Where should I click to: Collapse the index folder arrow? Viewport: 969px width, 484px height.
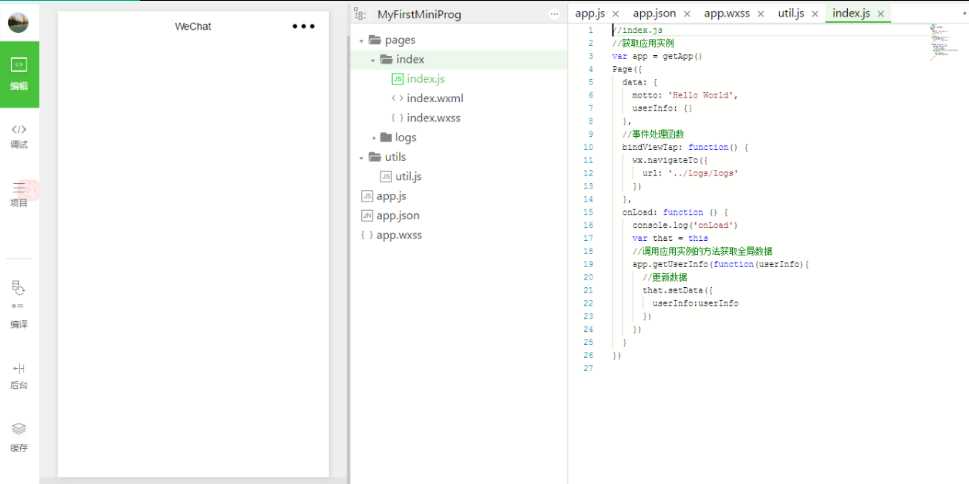[x=373, y=61]
